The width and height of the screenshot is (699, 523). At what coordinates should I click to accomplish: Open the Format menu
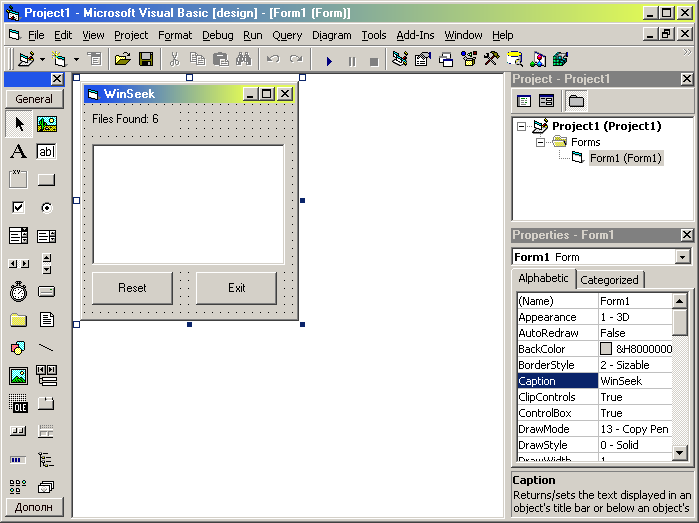pyautogui.click(x=175, y=35)
